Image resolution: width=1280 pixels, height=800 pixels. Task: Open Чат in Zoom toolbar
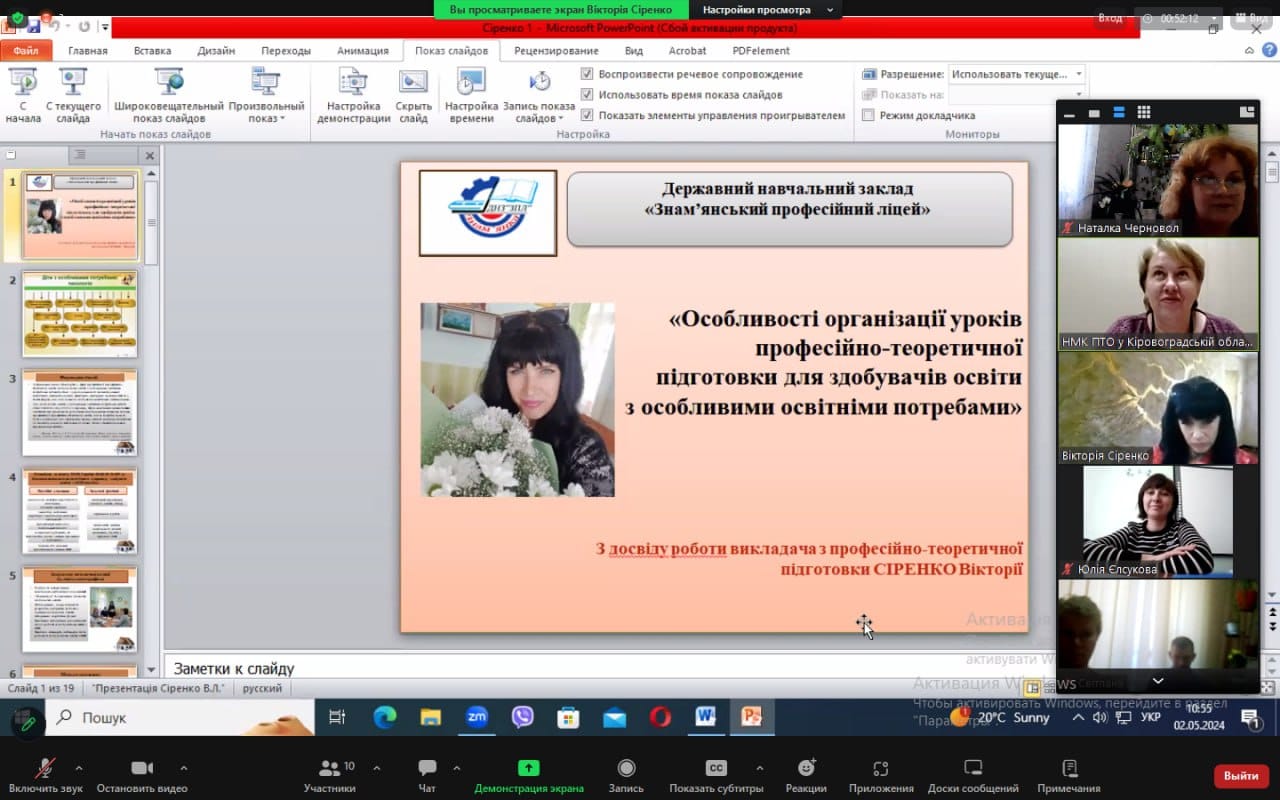(427, 775)
